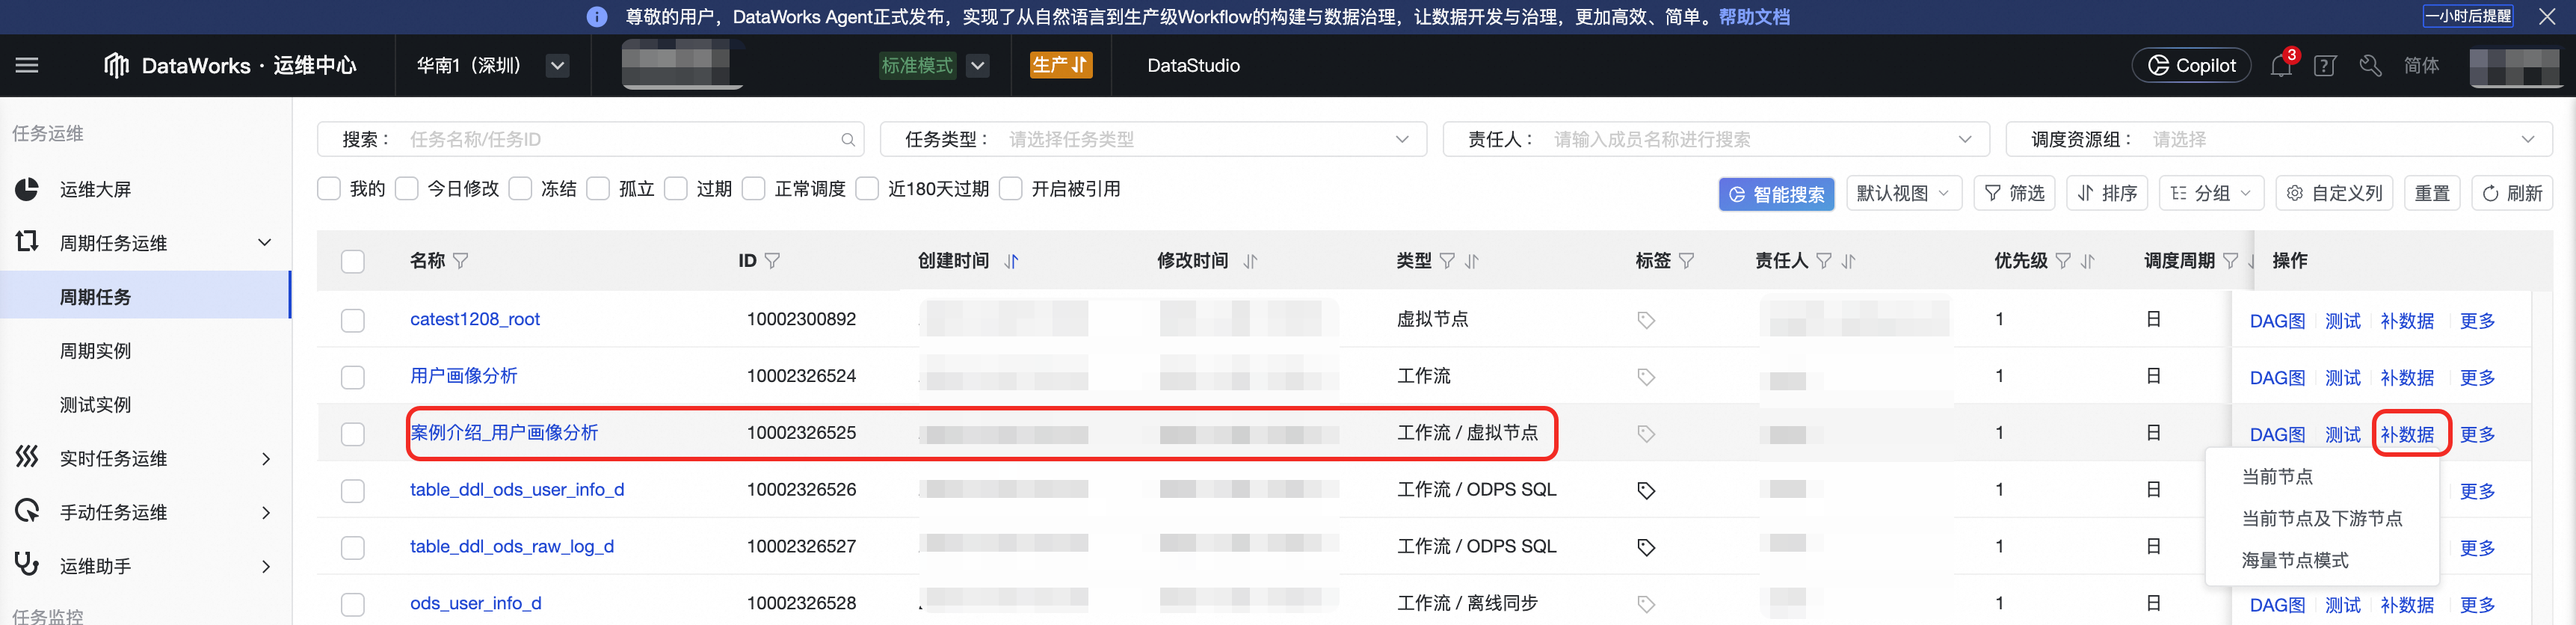Click tag icon for table_ddl_ods_raw_log_d row
The width and height of the screenshot is (2576, 625).
point(1646,547)
